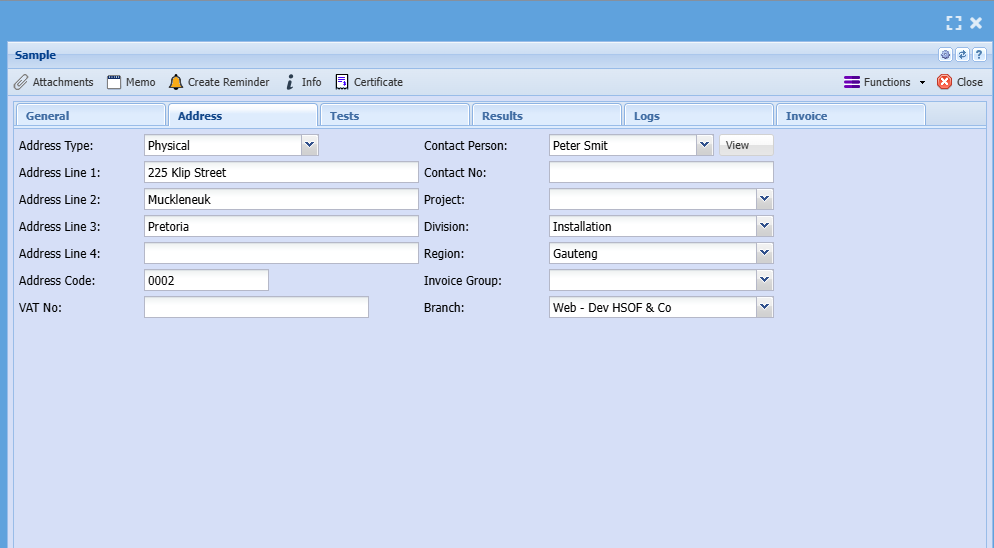Close the window with the white X

976,23
